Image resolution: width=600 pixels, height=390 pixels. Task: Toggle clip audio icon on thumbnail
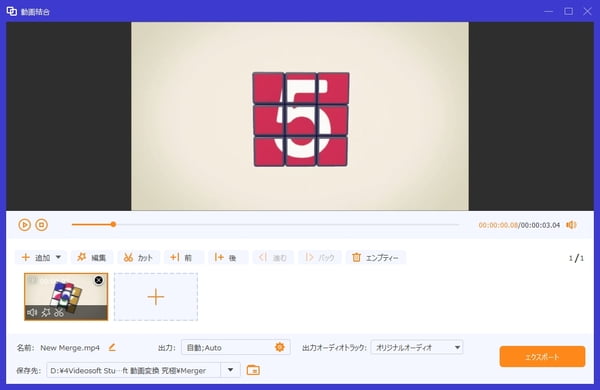32,313
